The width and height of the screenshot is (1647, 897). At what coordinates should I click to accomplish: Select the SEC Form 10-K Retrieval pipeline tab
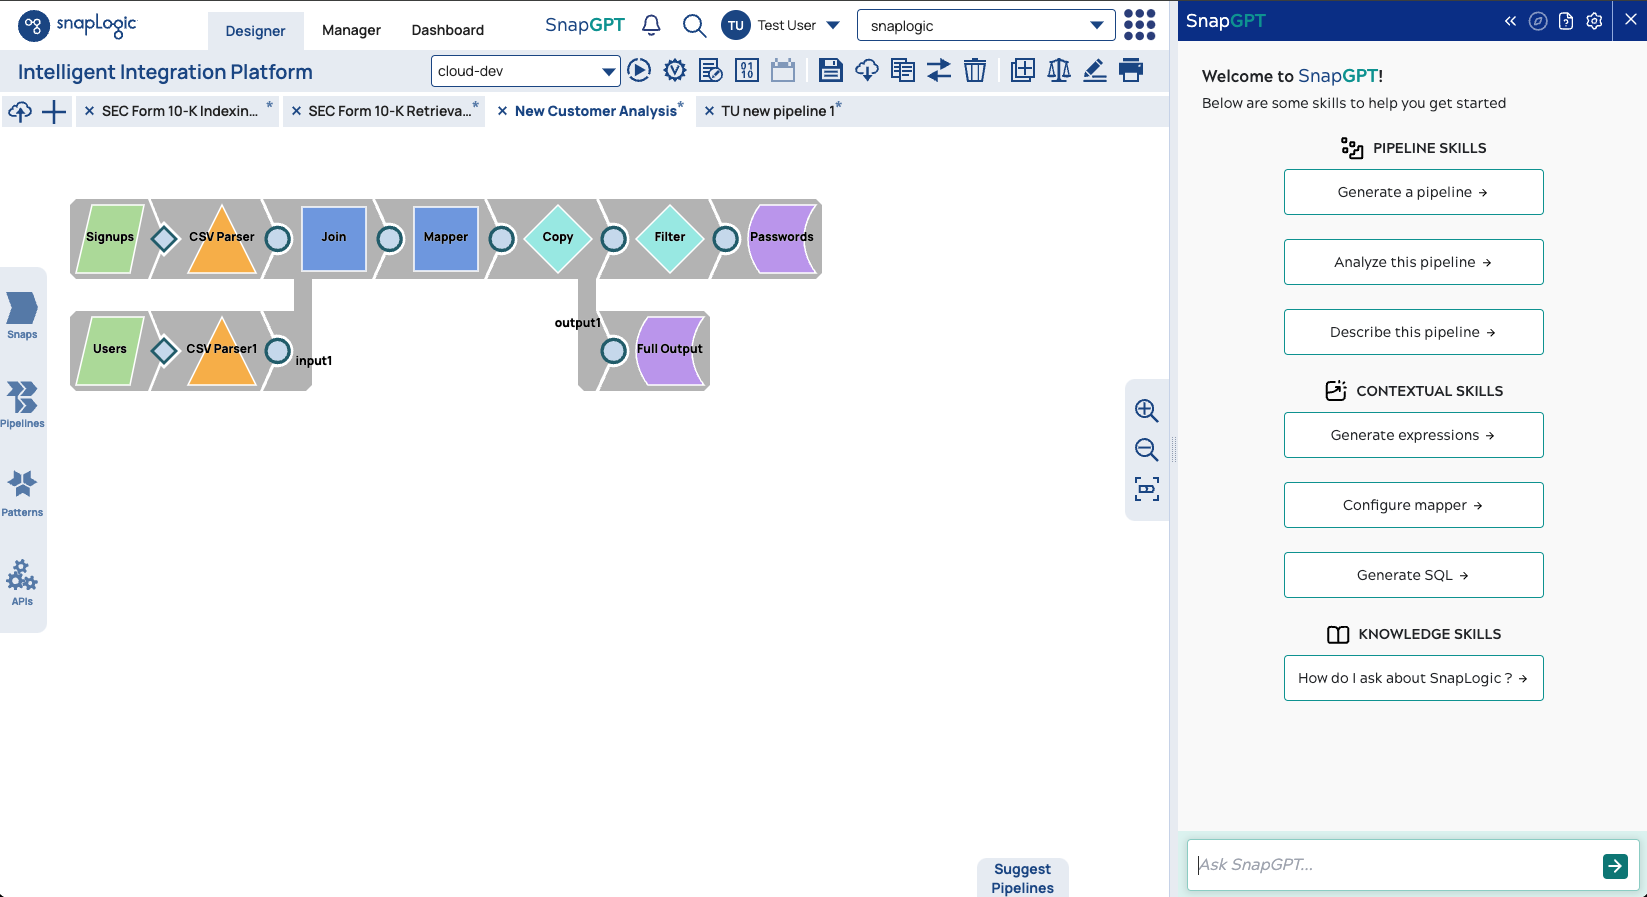tap(390, 111)
